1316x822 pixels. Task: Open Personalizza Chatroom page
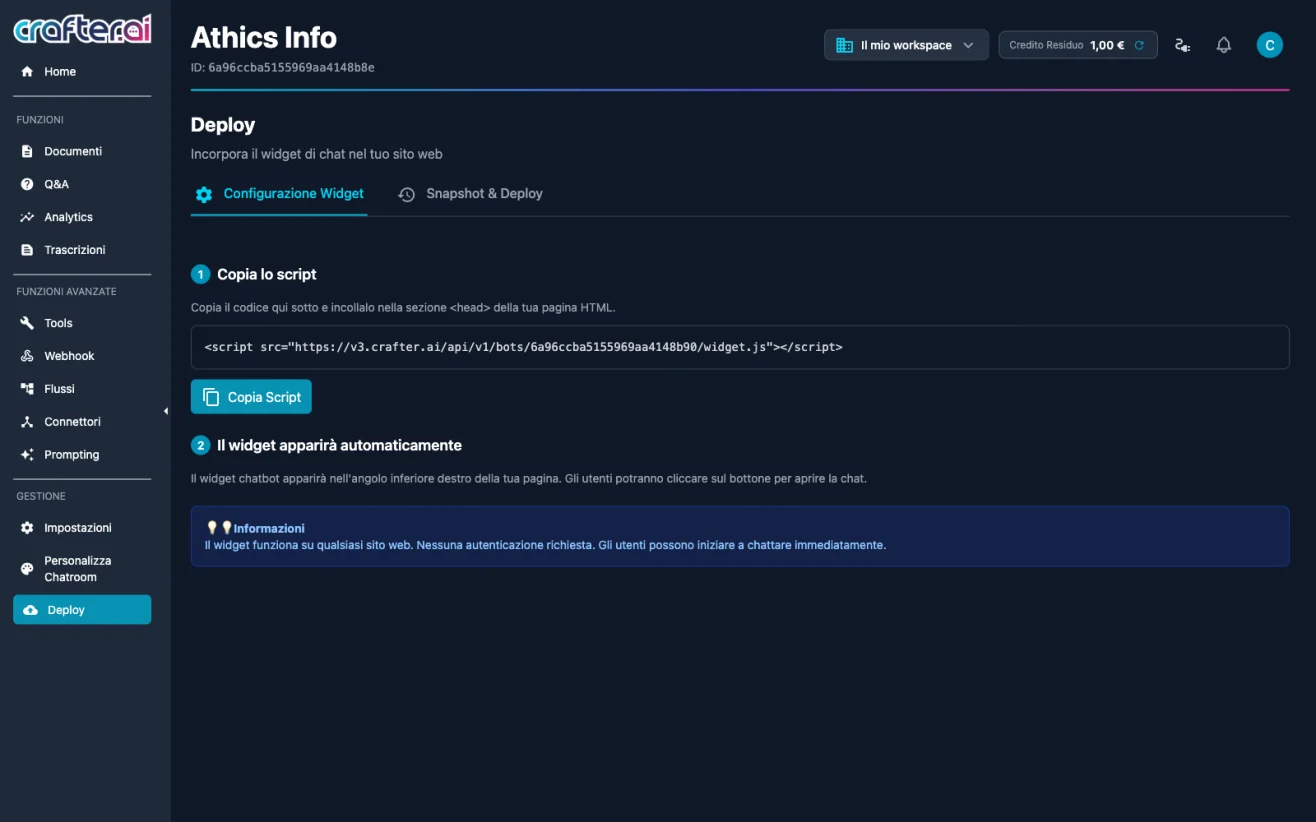[82, 569]
